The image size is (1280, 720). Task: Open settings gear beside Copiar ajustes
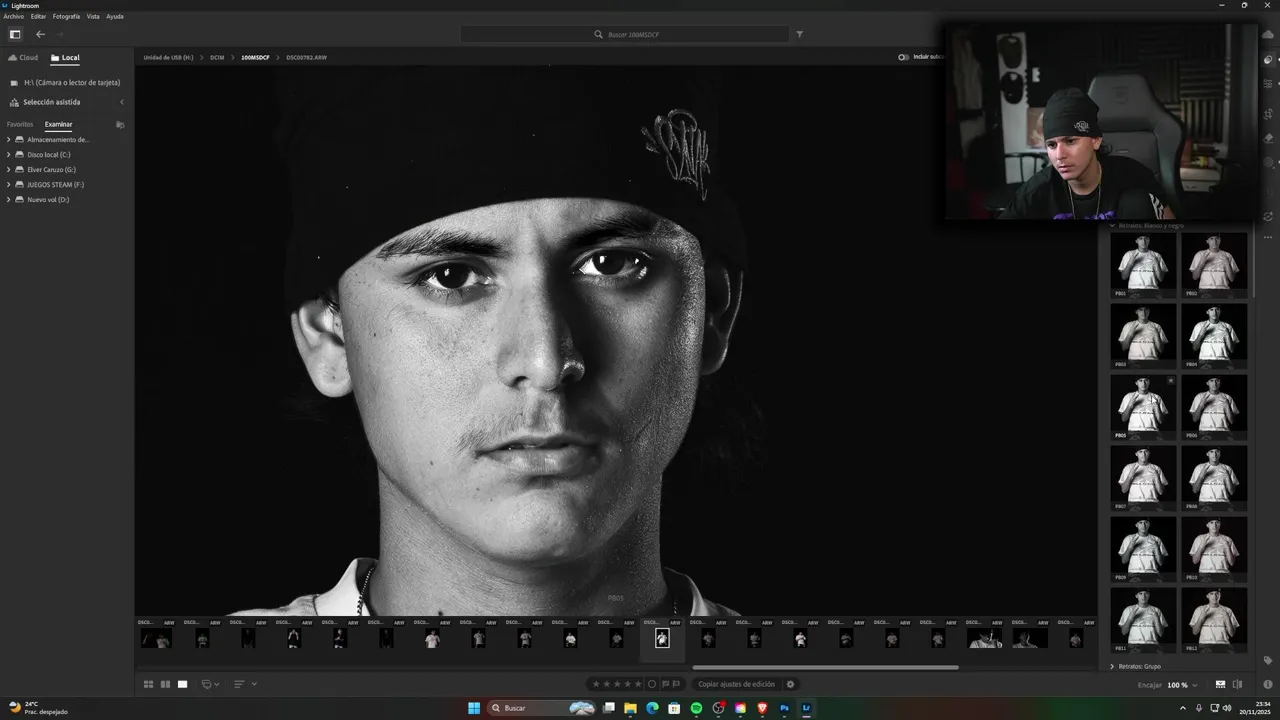790,684
